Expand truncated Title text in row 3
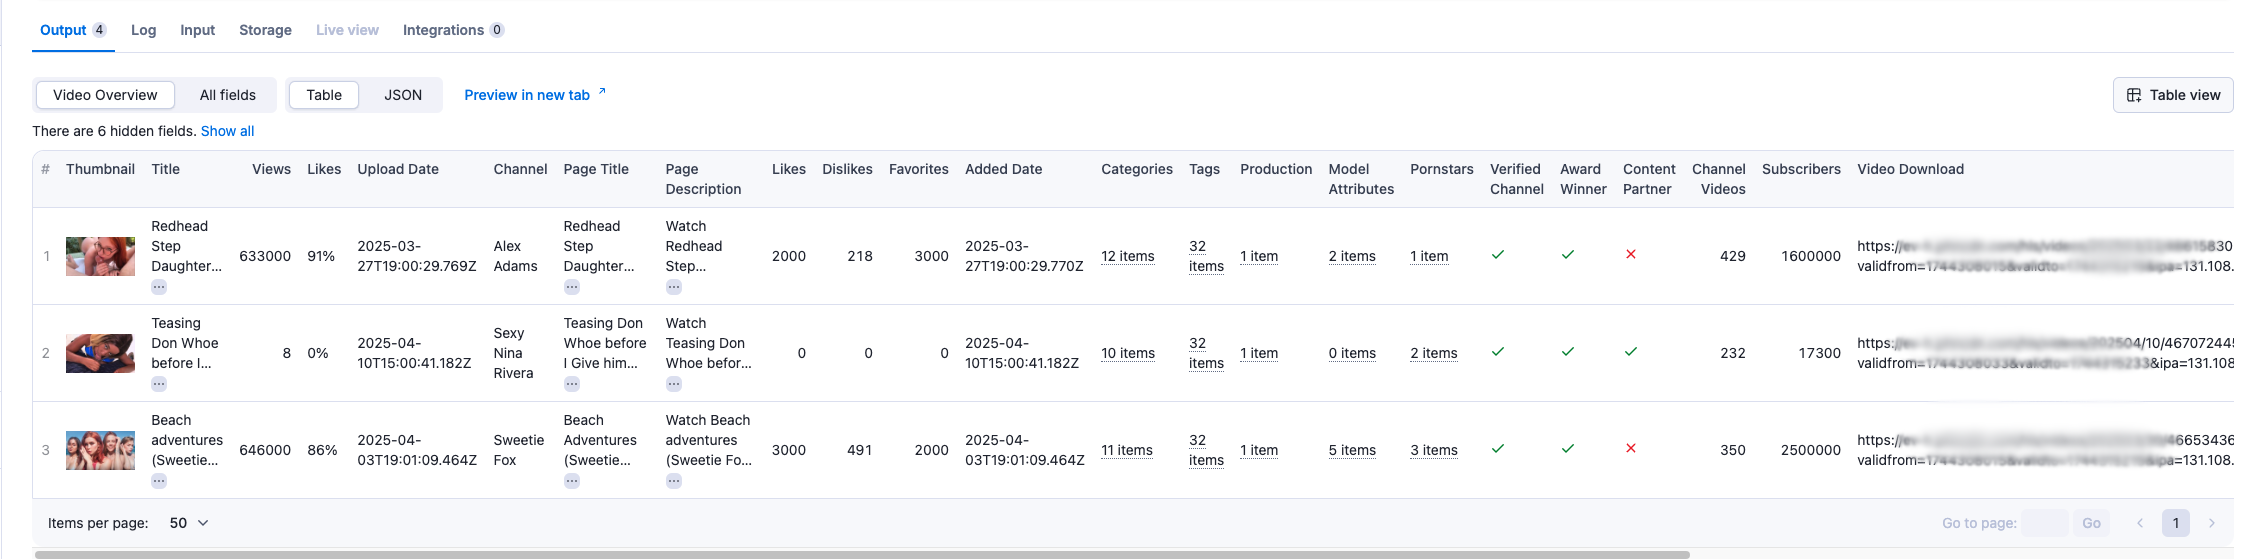Image resolution: width=2260 pixels, height=559 pixels. click(x=159, y=481)
